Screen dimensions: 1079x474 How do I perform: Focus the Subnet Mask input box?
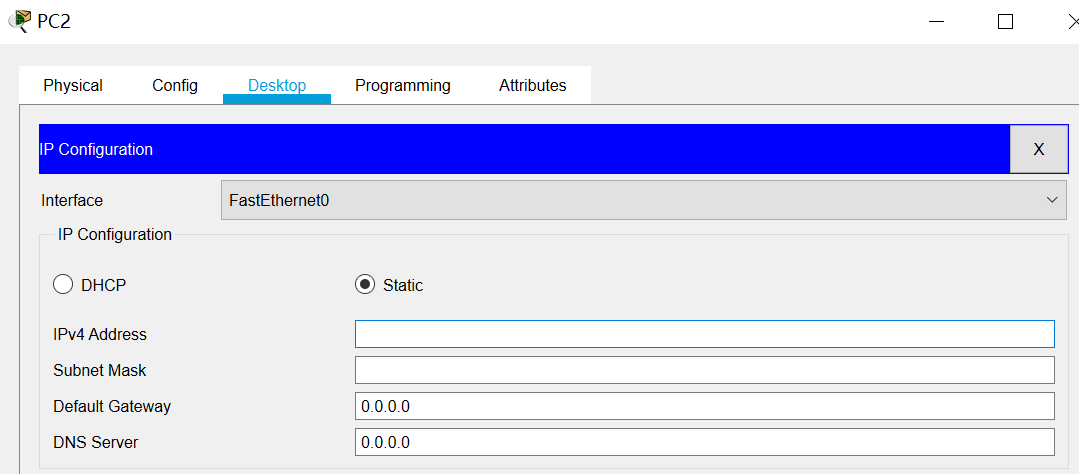click(x=704, y=370)
